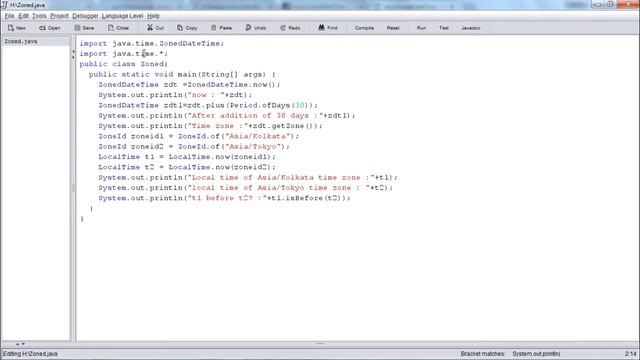Click the 'LocalTime t1 = LocalTime.now(zoneid1);' line
The height and width of the screenshot is (360, 640).
point(187,157)
